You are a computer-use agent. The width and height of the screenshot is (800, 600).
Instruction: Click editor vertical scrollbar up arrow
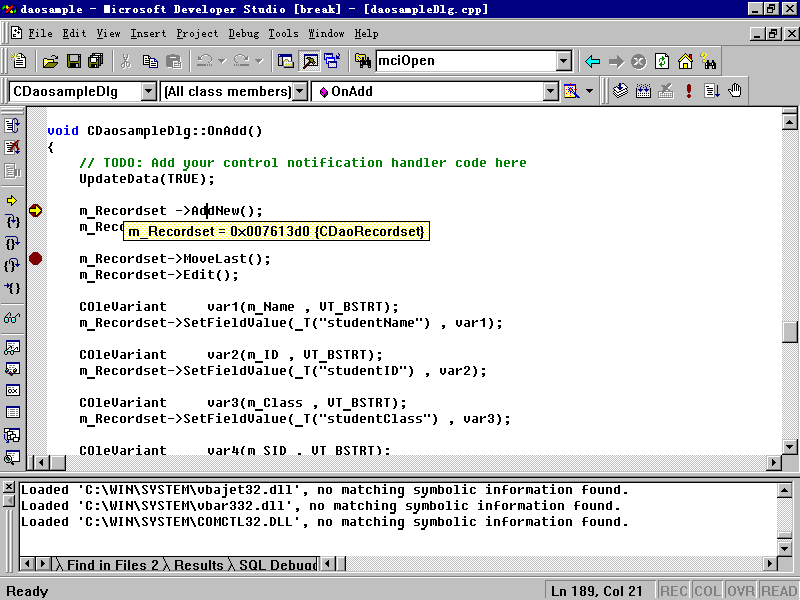click(x=789, y=122)
